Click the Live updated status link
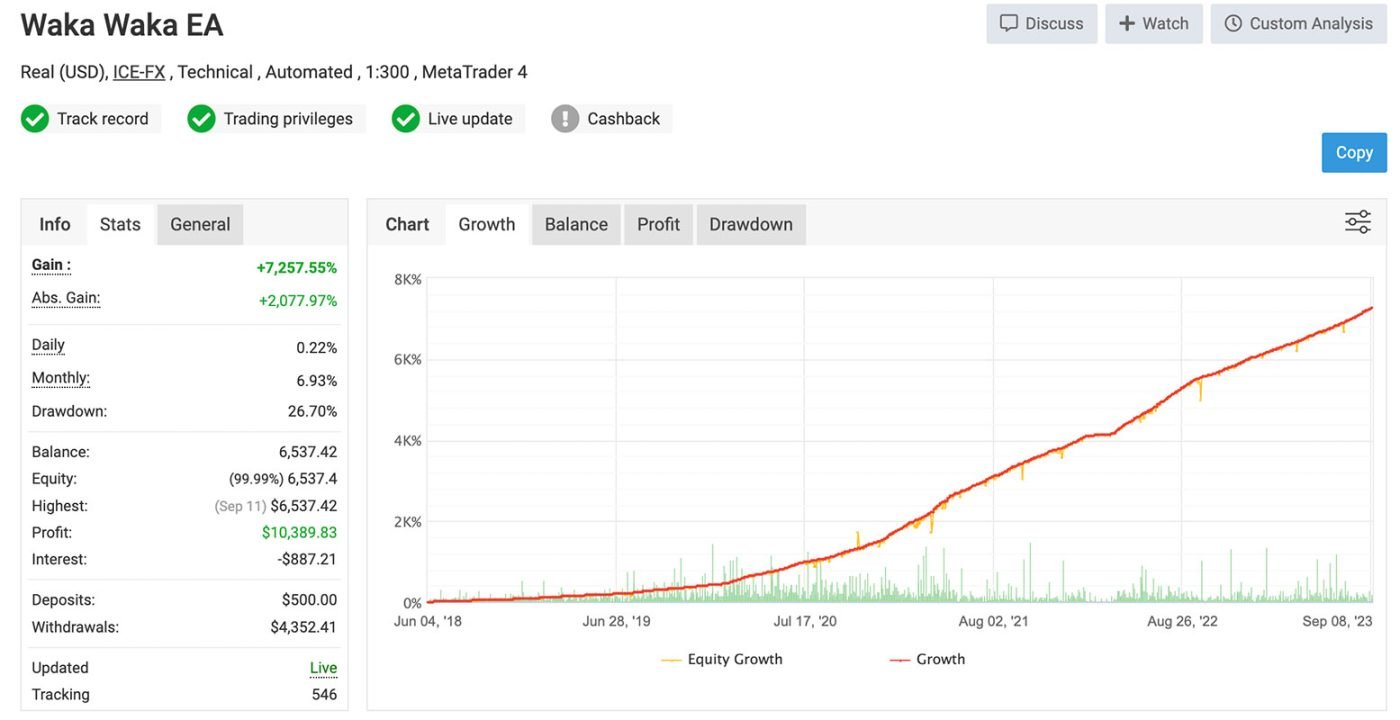1400x720 pixels. [x=323, y=668]
